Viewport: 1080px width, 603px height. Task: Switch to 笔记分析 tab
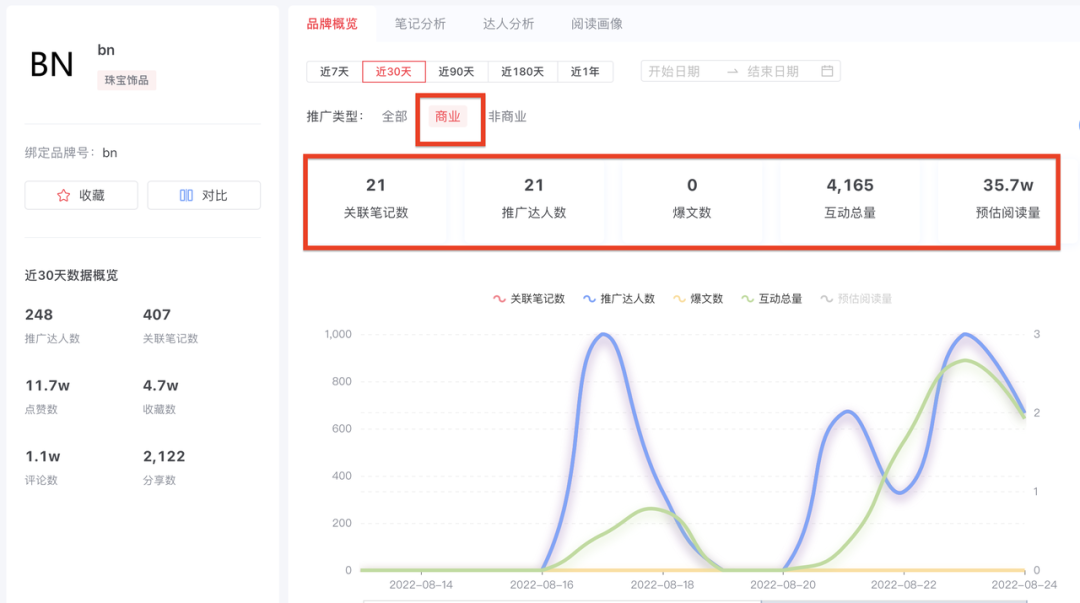(x=420, y=23)
